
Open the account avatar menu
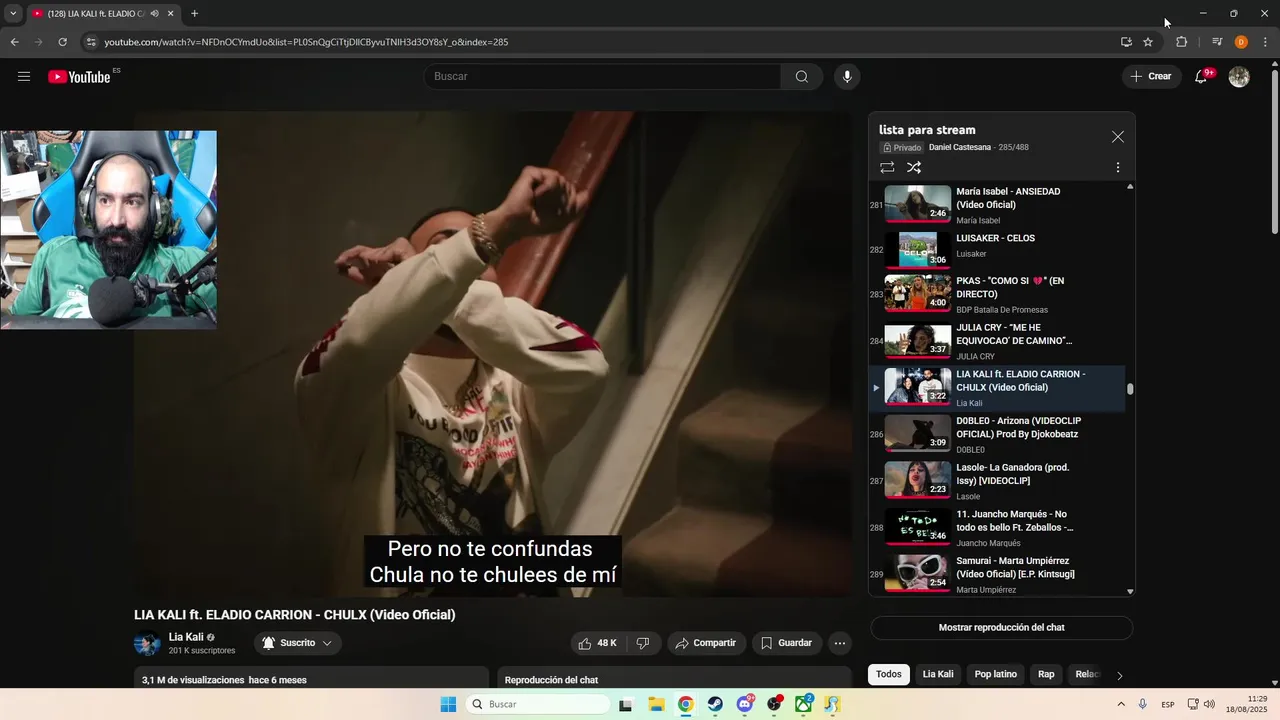[1239, 77]
